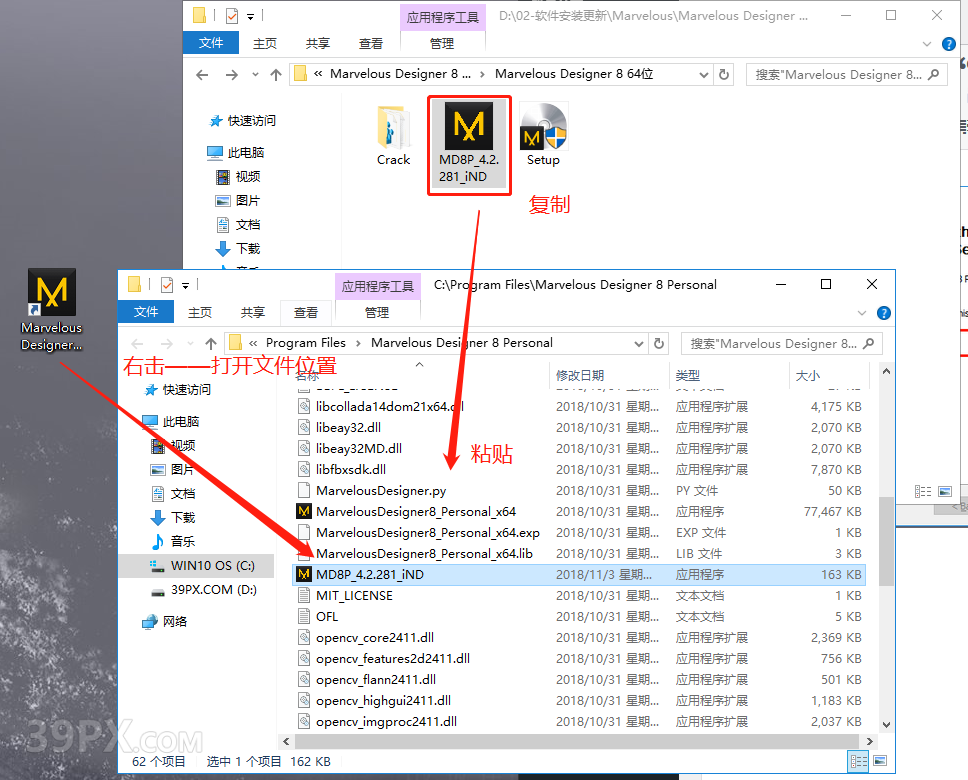This screenshot has height=780, width=968.
Task: Click properties icon in front window title bar
Action: pyautogui.click(x=167, y=285)
